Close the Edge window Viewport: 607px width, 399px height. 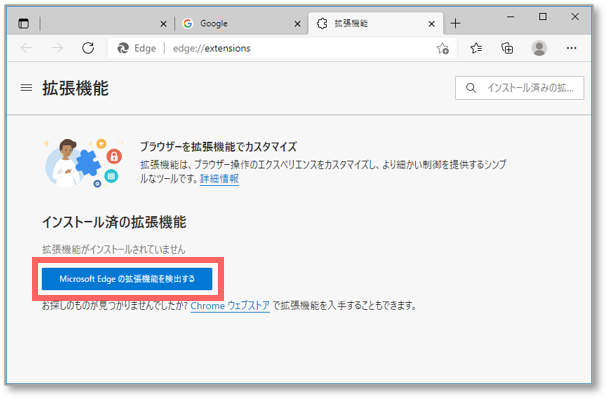(575, 17)
